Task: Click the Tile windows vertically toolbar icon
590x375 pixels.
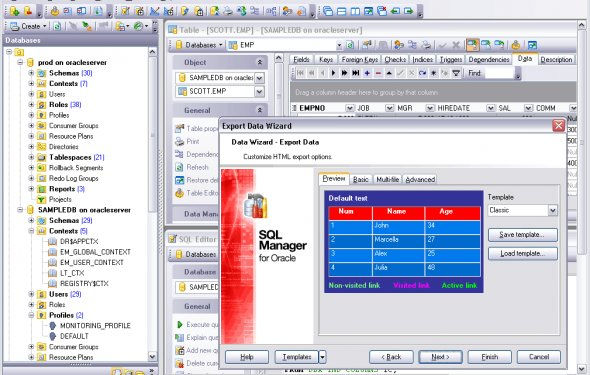Action: tap(355, 11)
